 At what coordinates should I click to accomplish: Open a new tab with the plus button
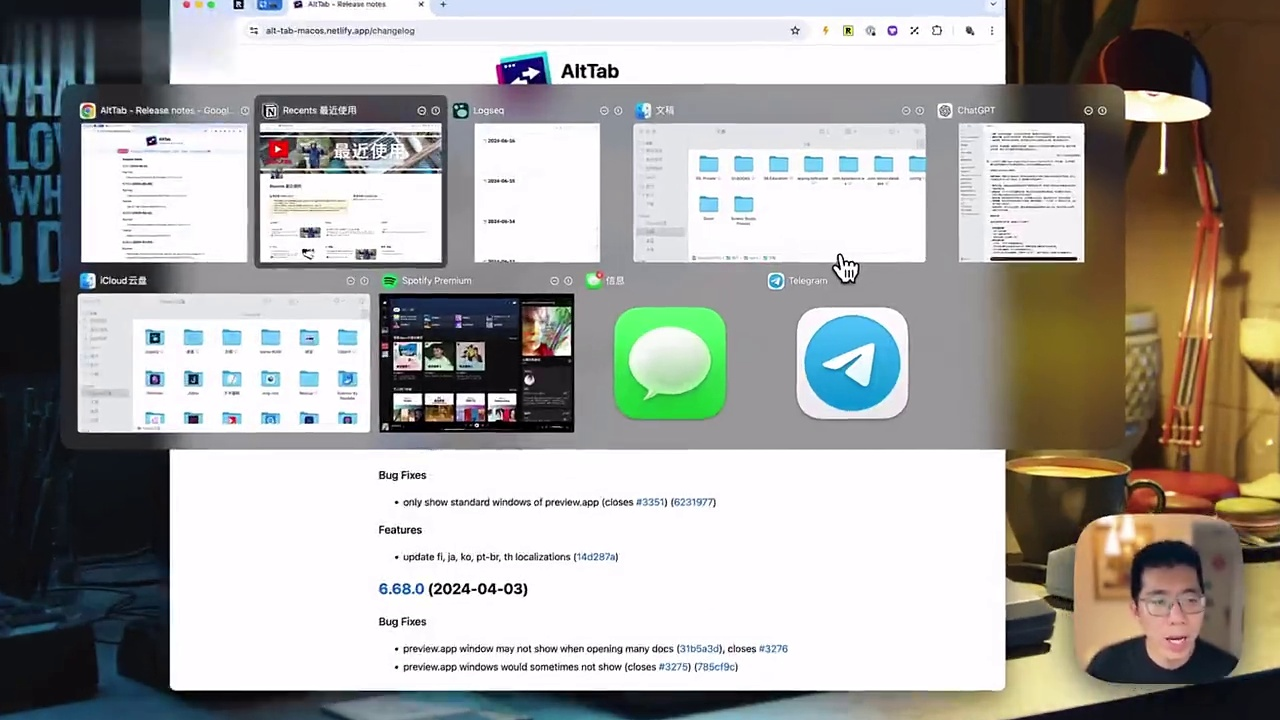(443, 5)
